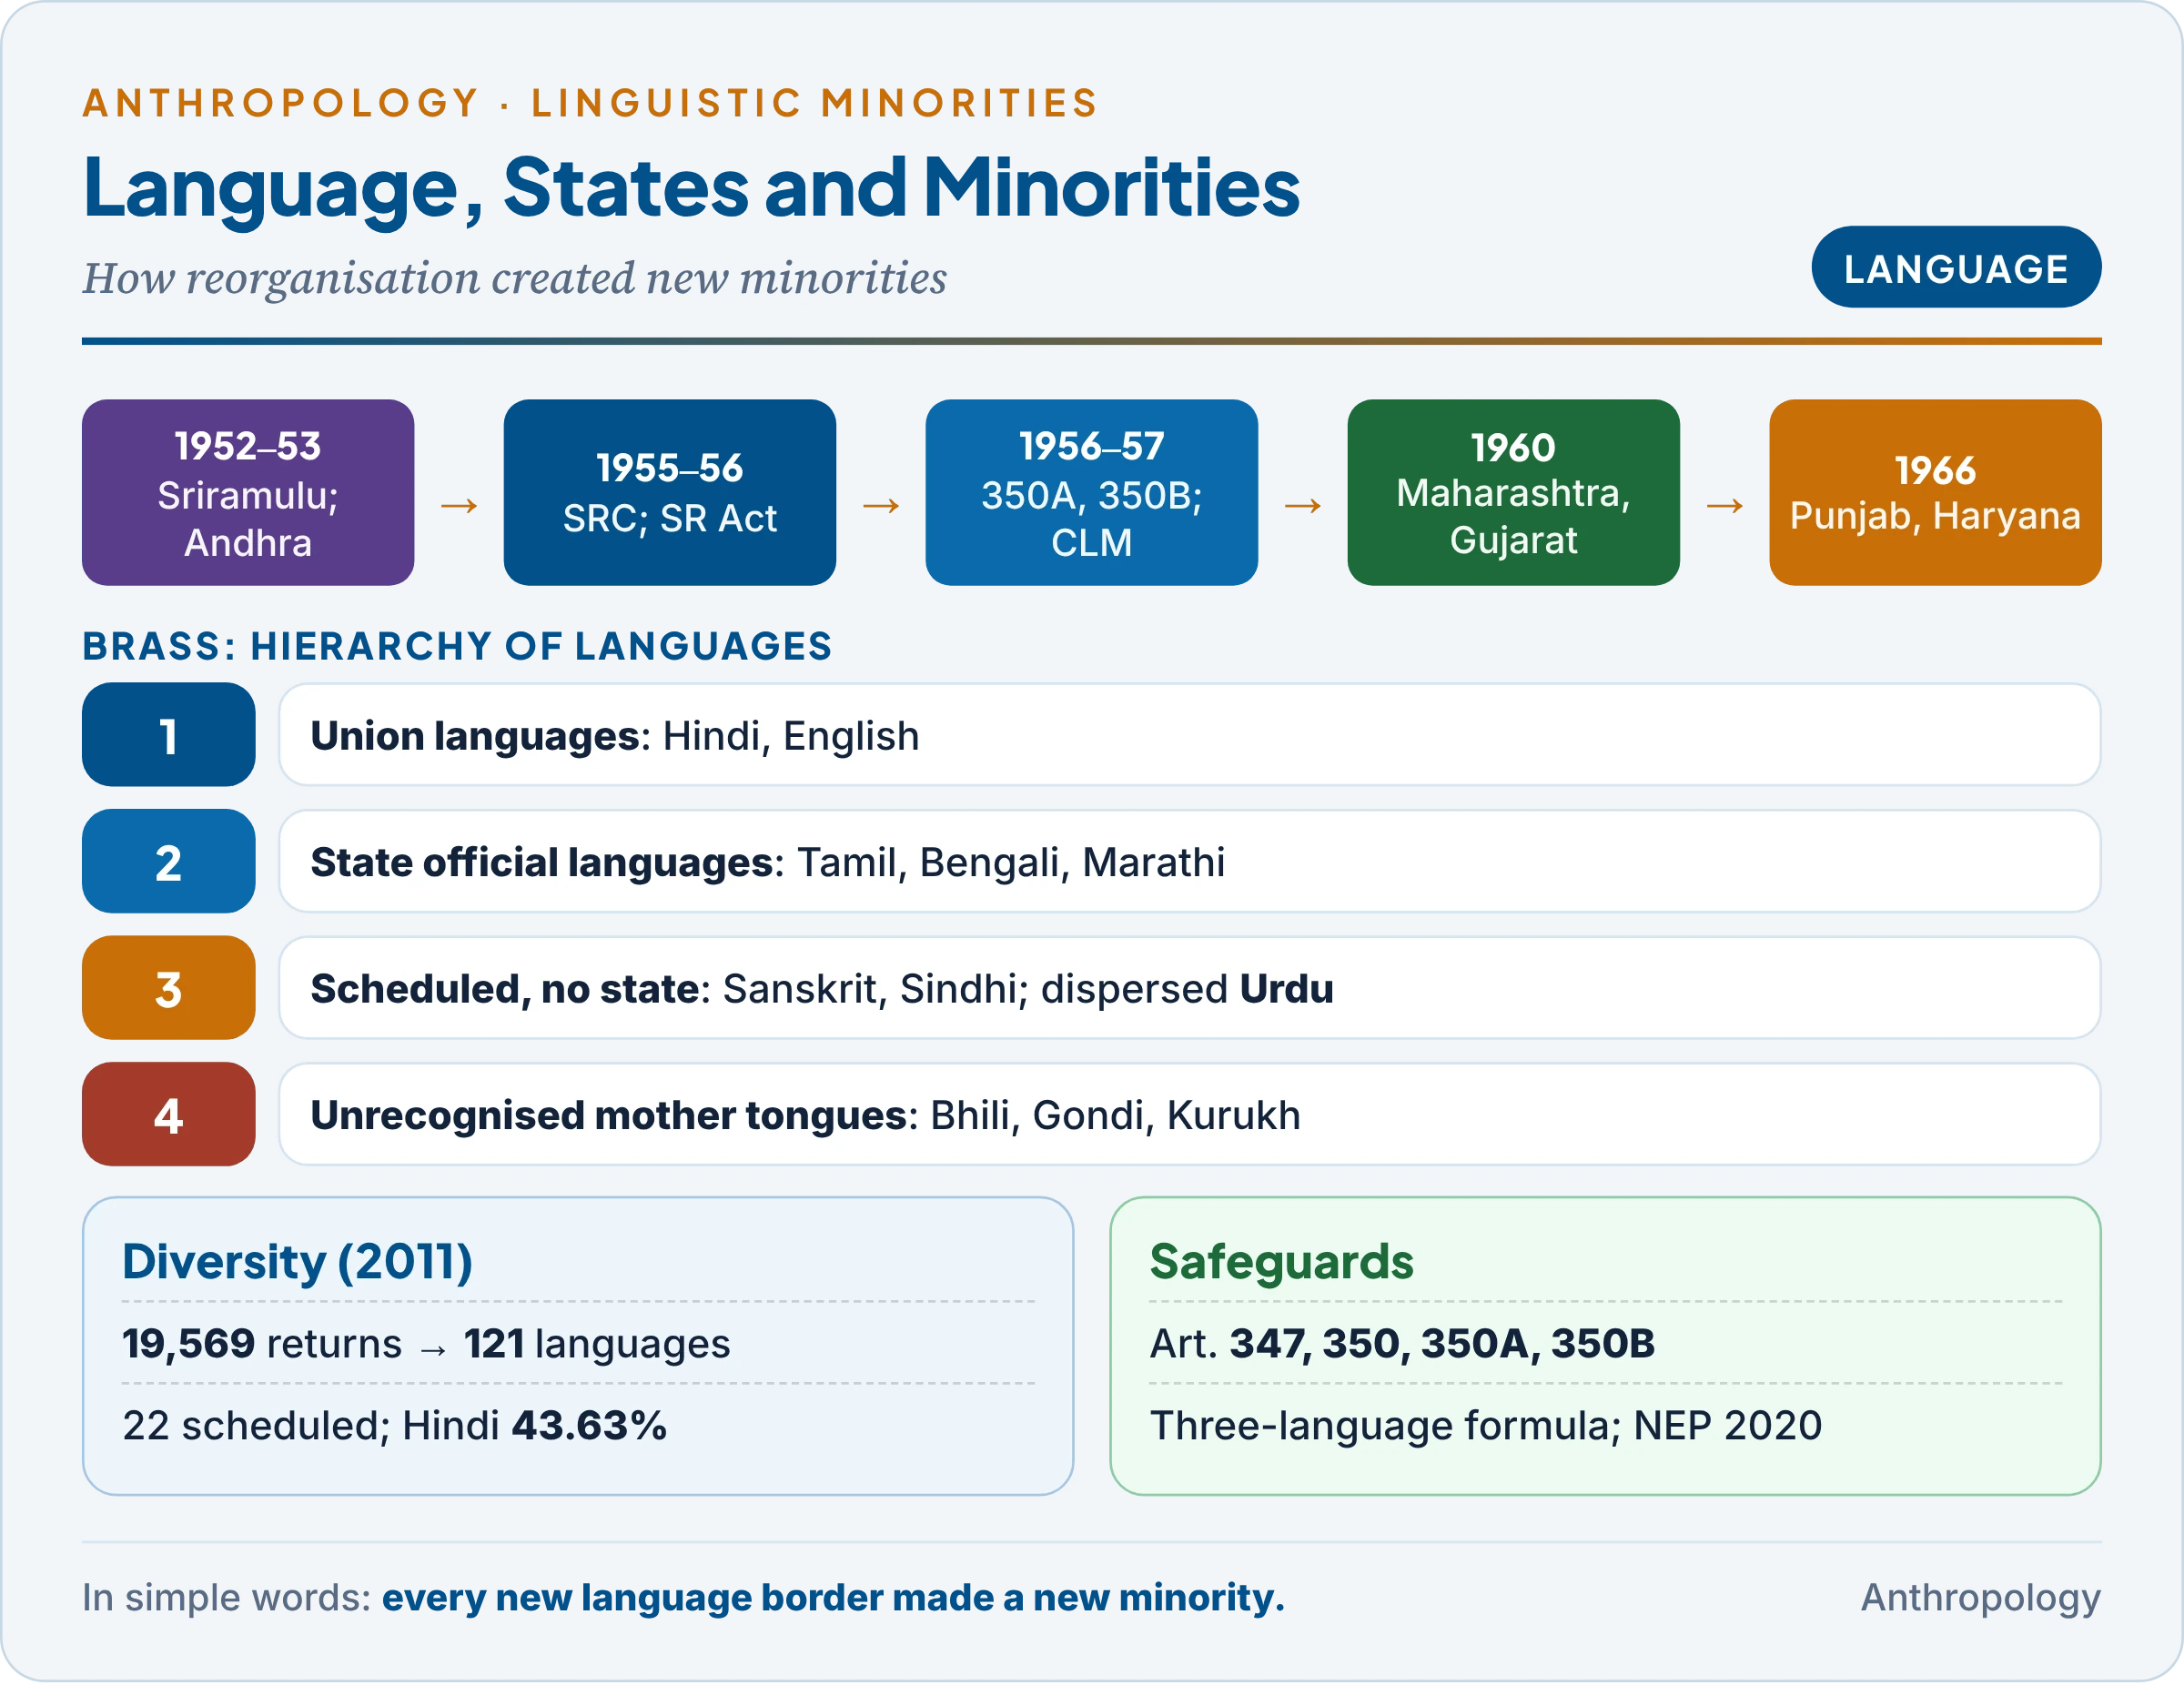The image size is (2184, 1685).
Task: Select the 1966 Punjab, Haryana card
Action: (1935, 493)
